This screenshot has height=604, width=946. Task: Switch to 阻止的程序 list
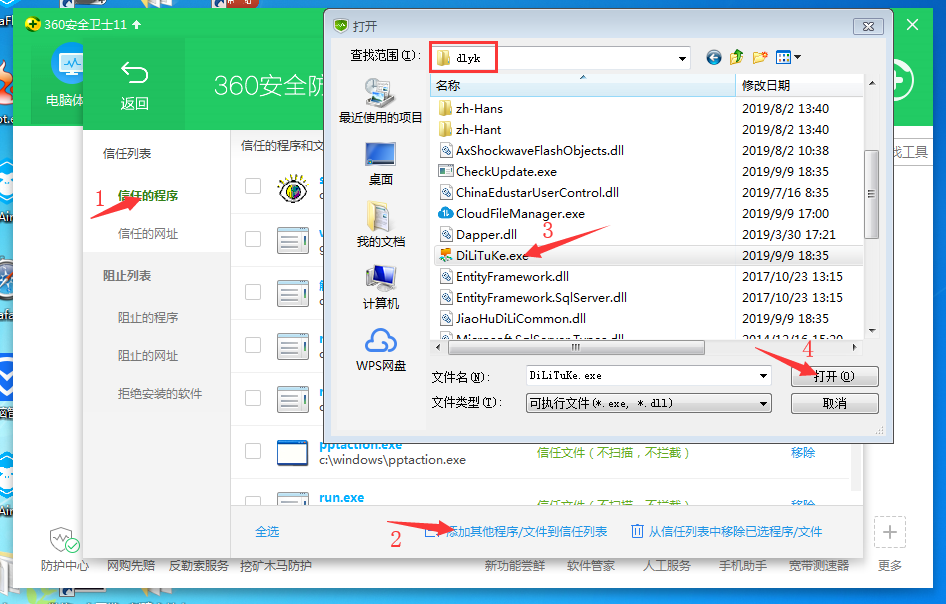coord(148,318)
